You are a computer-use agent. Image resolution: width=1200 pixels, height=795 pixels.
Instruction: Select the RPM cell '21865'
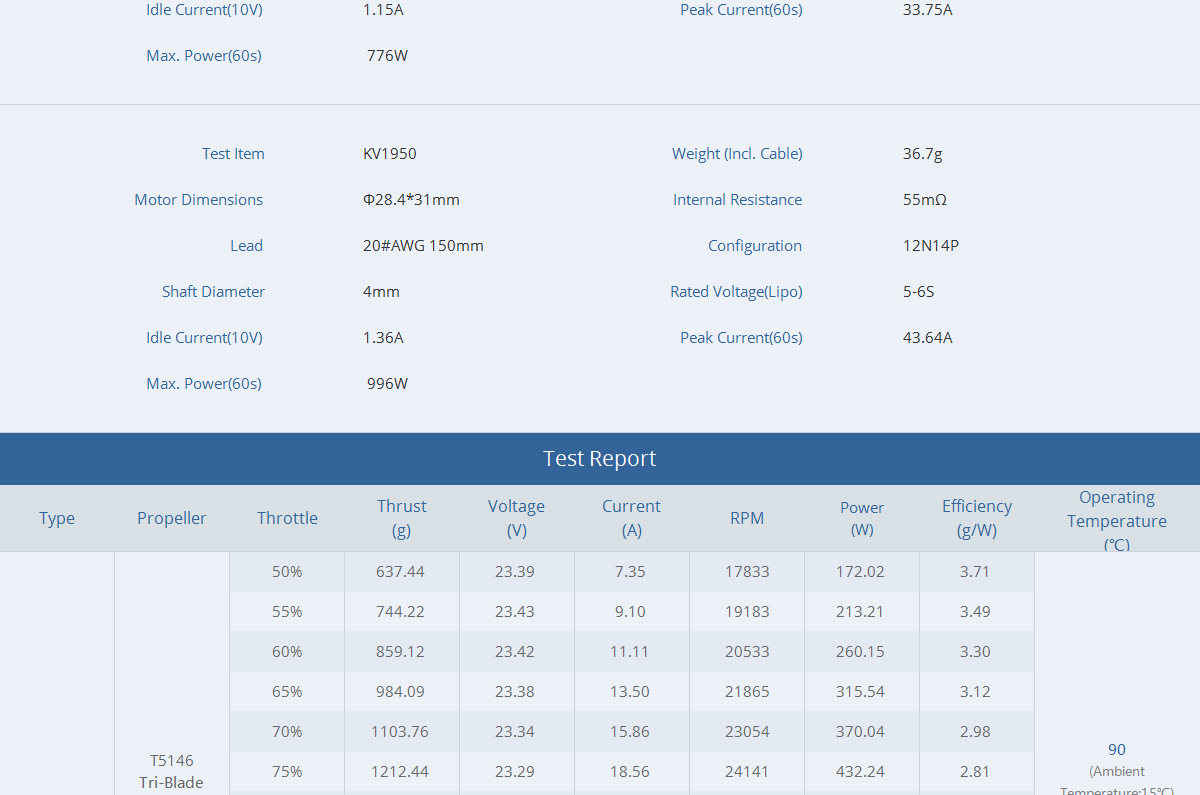click(x=747, y=692)
